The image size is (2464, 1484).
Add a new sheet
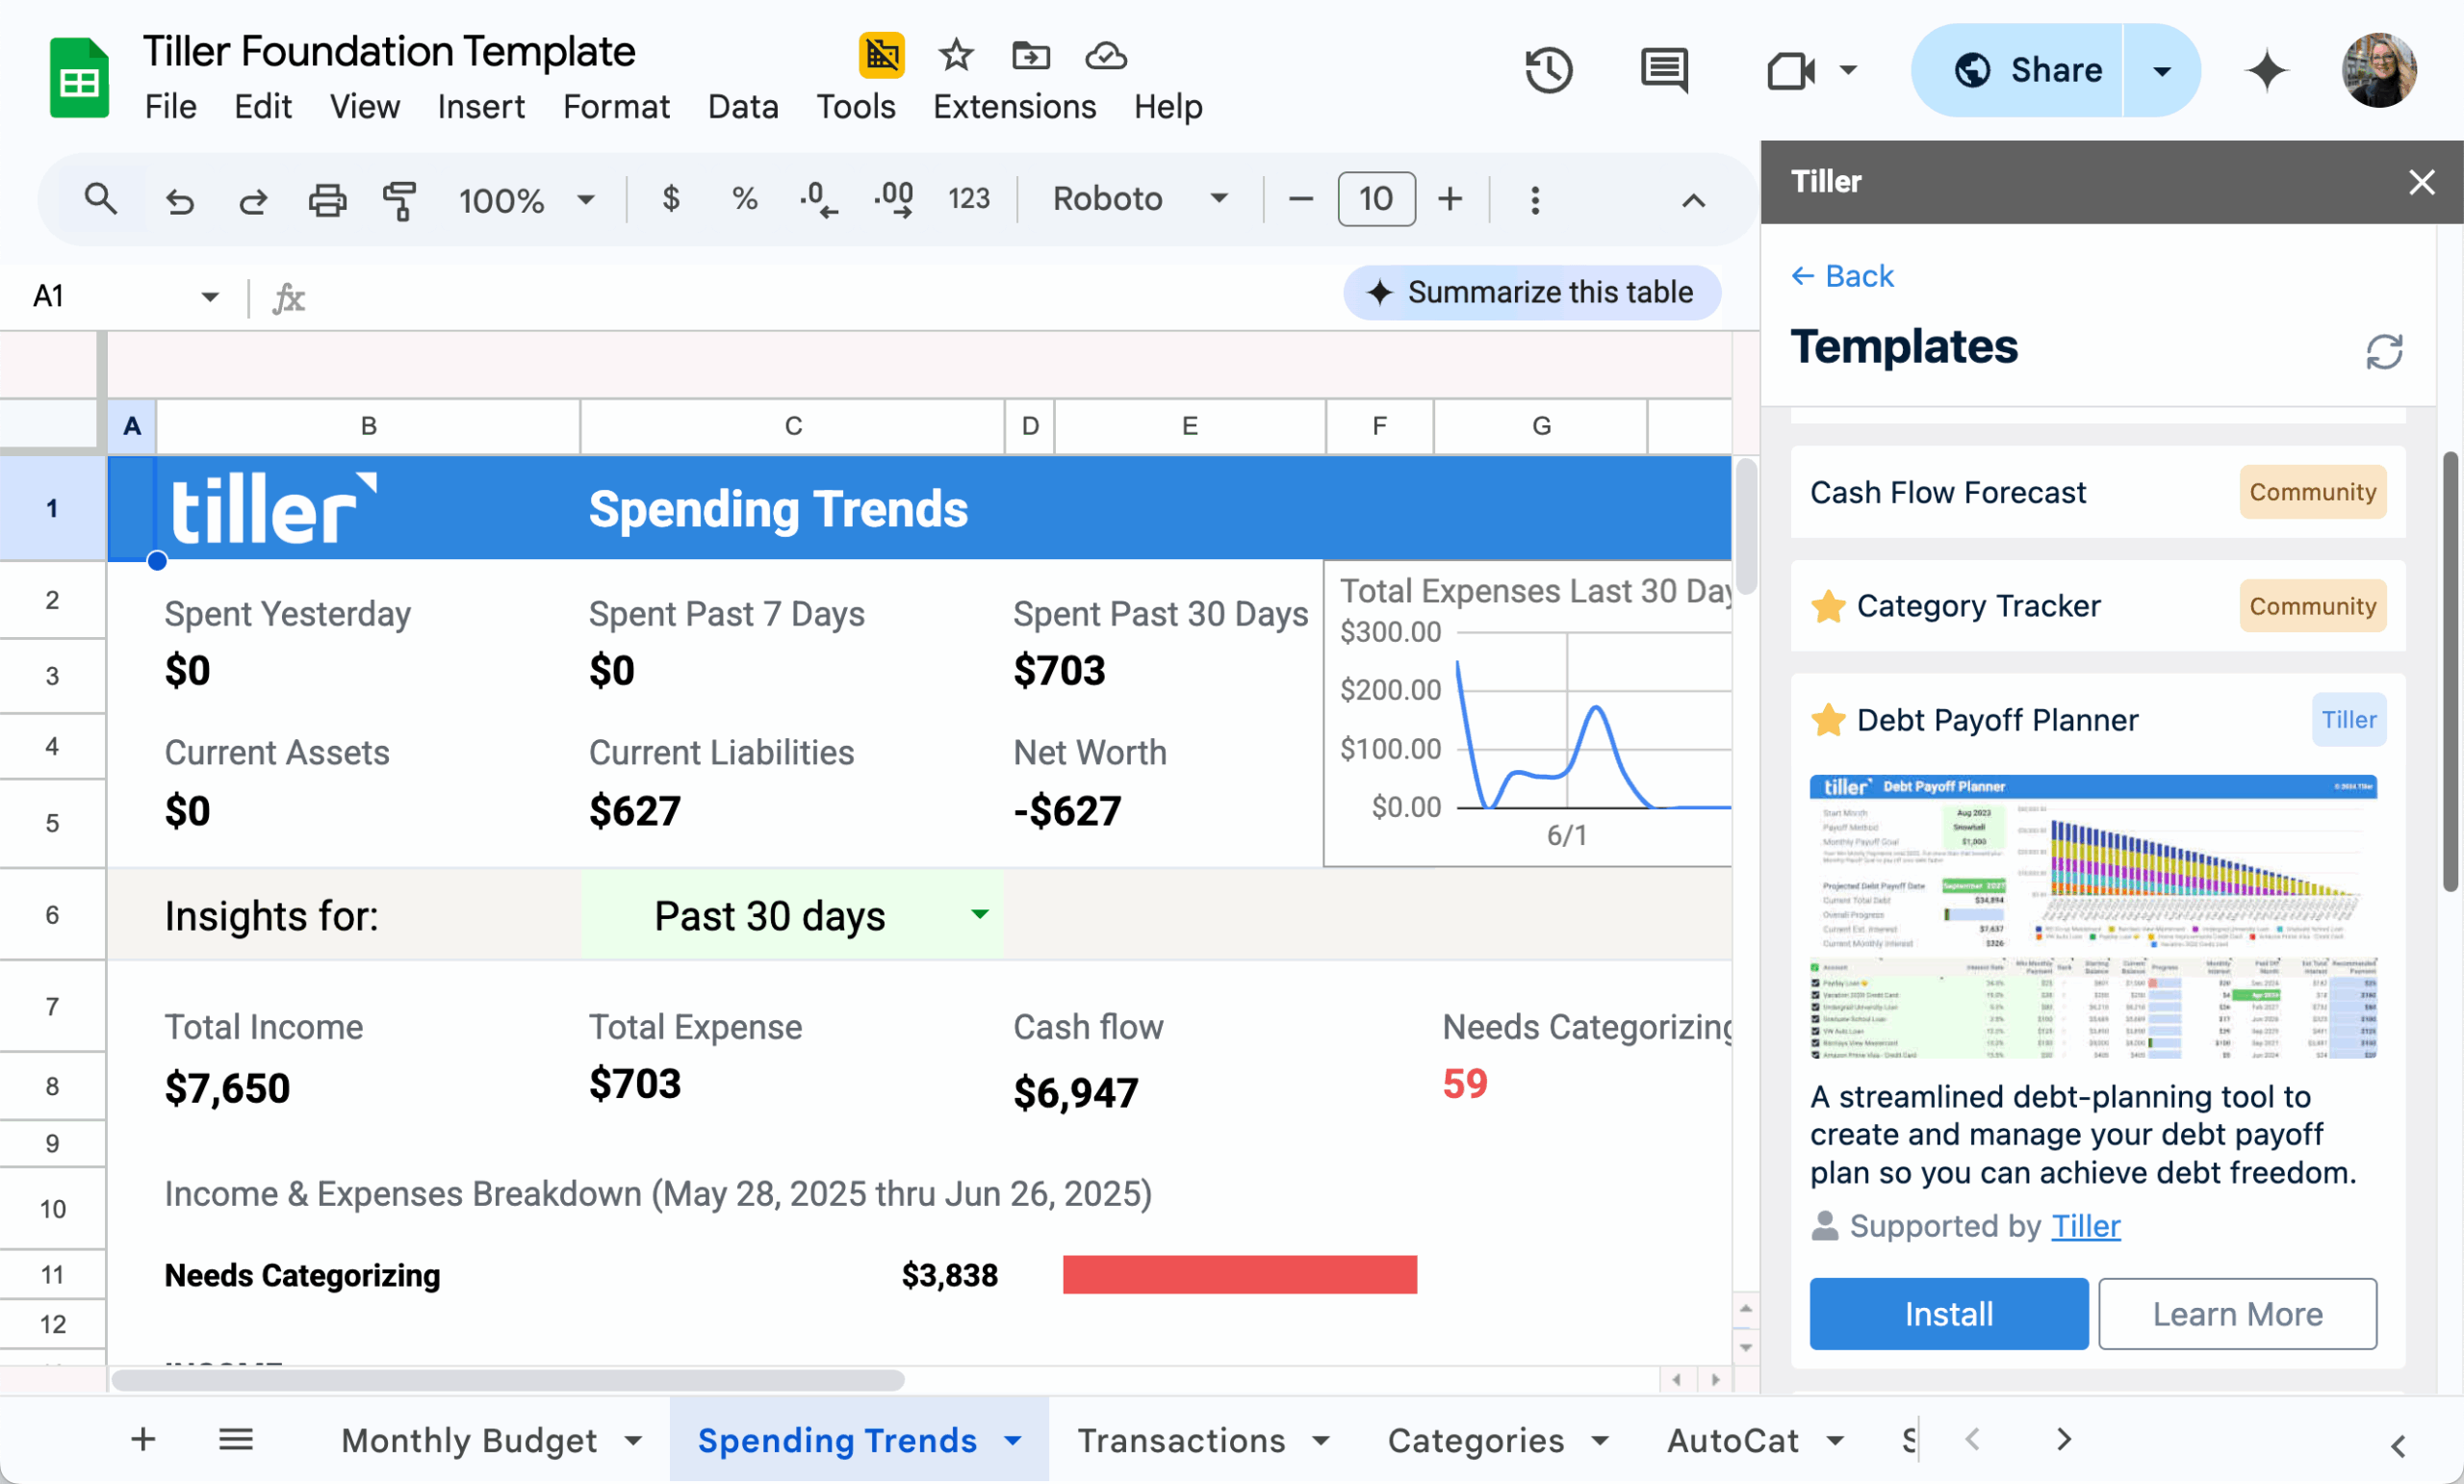(143, 1439)
